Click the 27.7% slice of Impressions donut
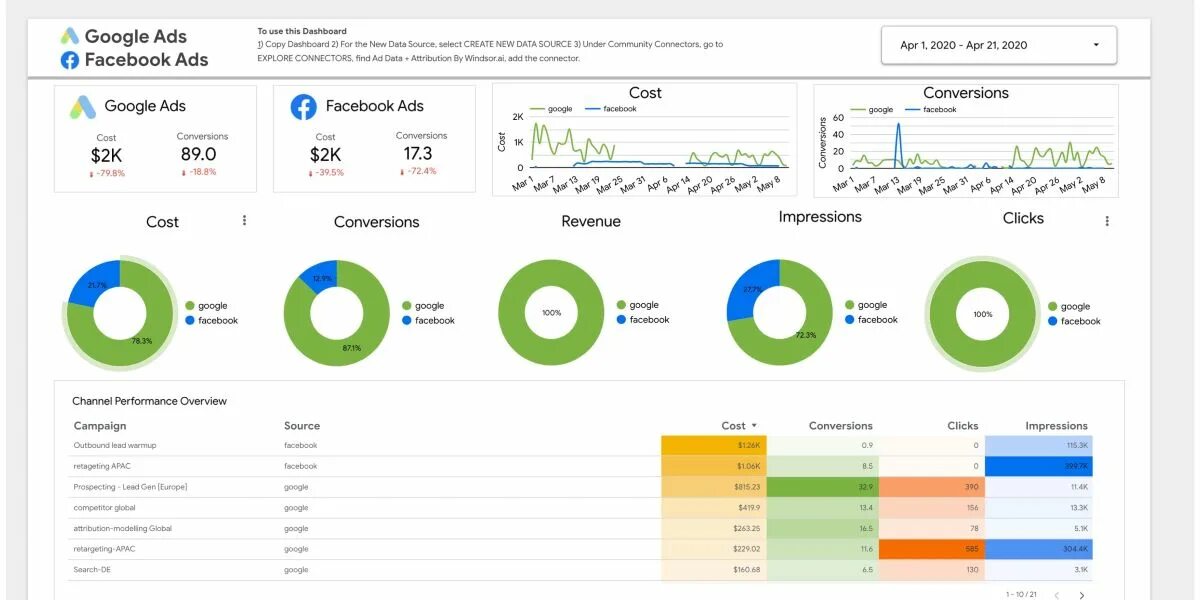 click(x=751, y=289)
